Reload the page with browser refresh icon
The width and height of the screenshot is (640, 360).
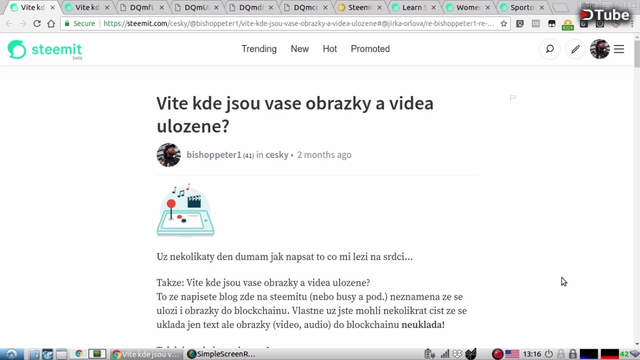(x=37, y=24)
